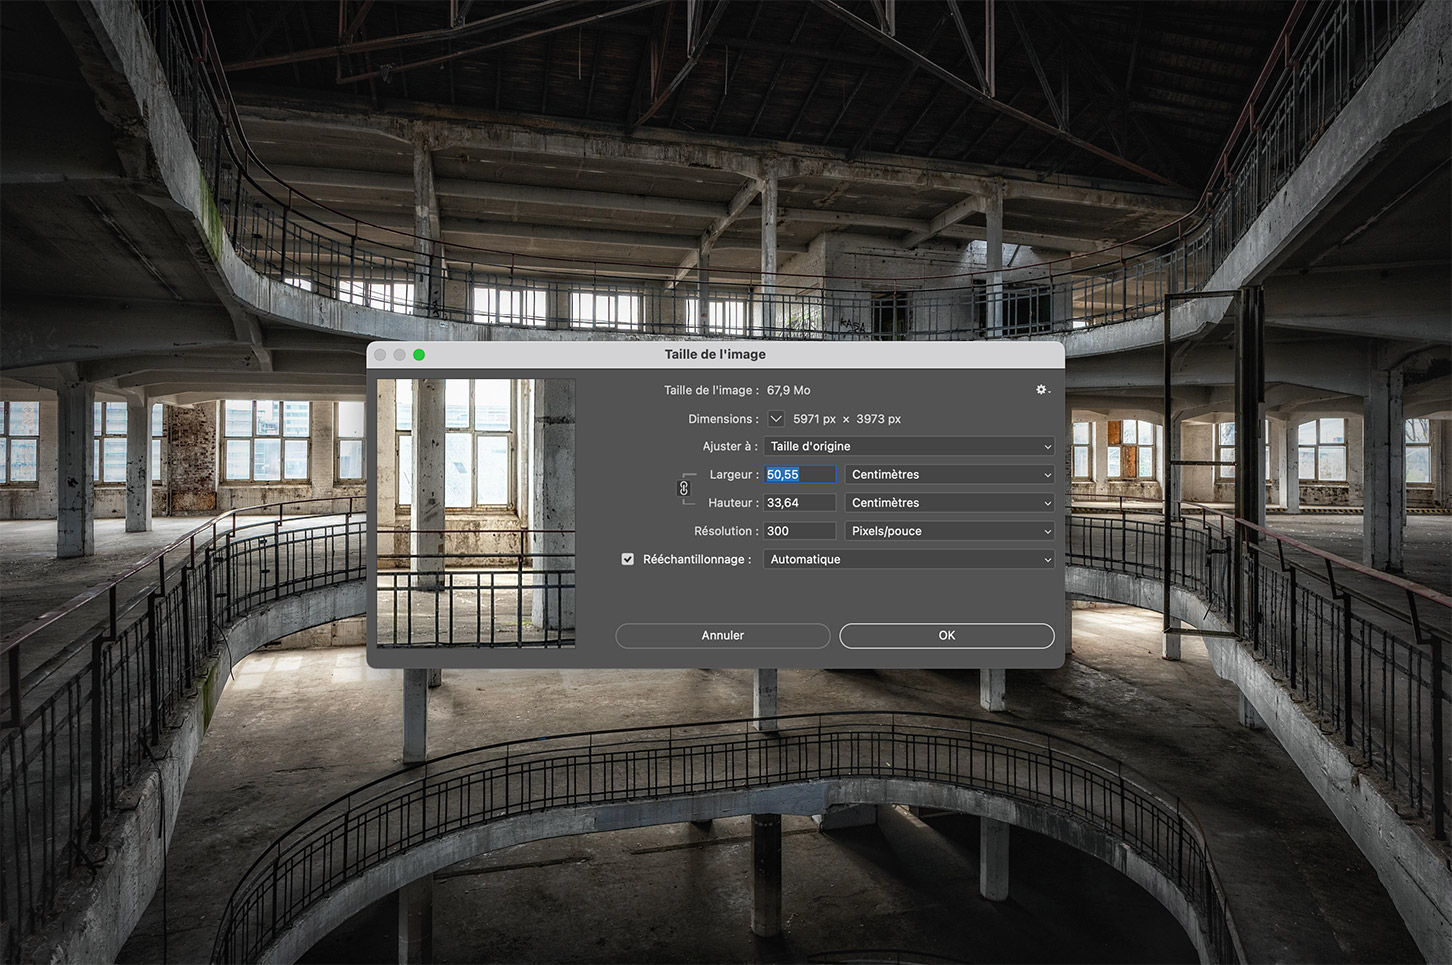
Task: Open the Largeur unit dropdown (Centimètres)
Action: pyautogui.click(x=949, y=474)
